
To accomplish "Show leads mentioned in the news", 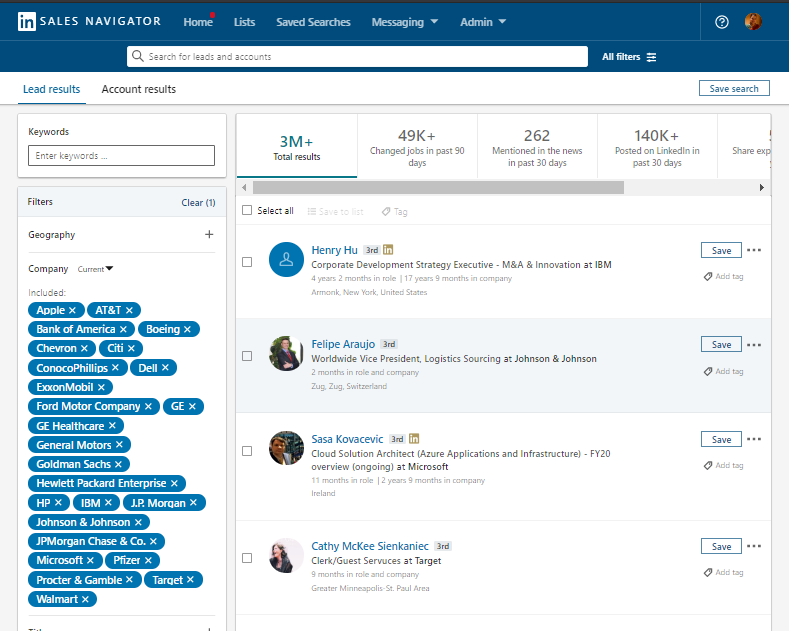I will (x=537, y=146).
